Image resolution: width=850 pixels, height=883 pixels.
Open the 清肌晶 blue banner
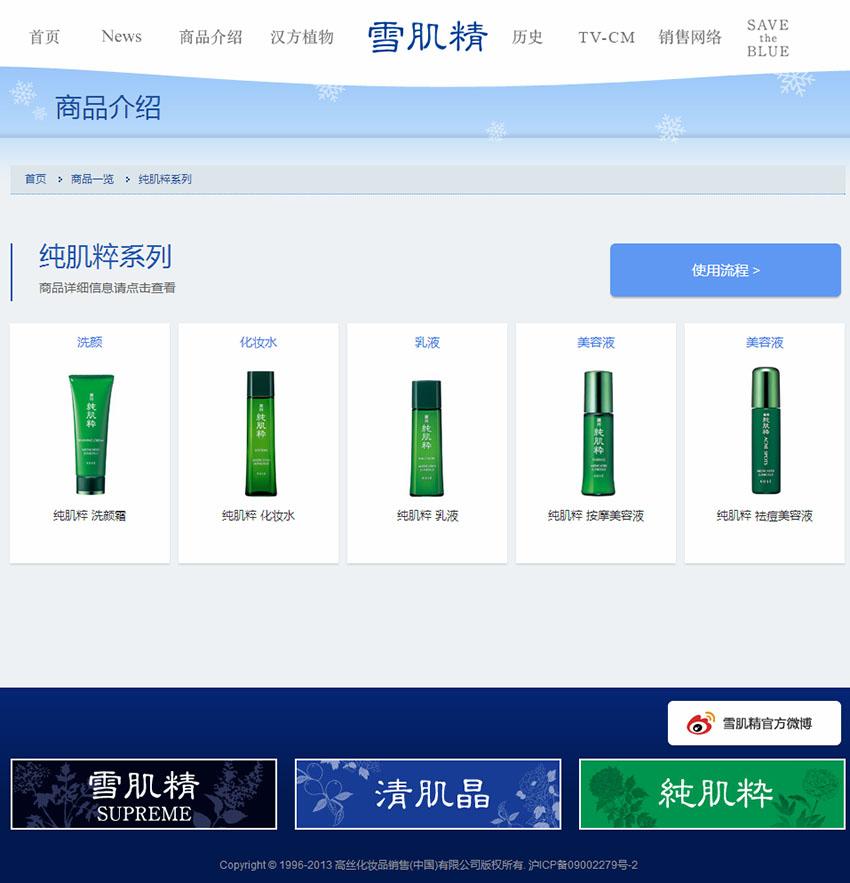pyautogui.click(x=428, y=794)
